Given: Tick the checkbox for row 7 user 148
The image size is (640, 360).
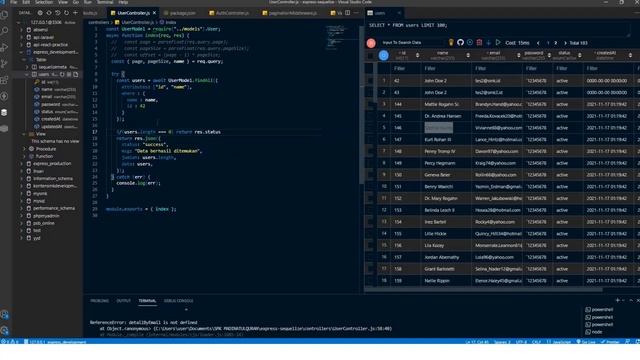Looking at the screenshot, I should pos(370,151).
